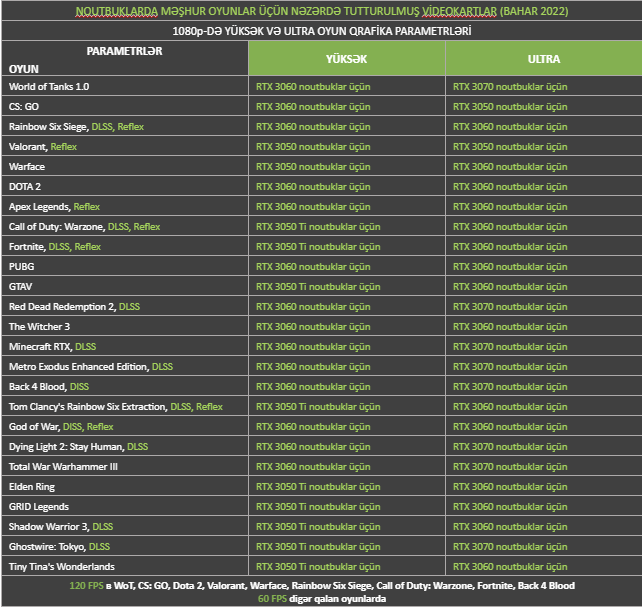Screen dimensions: 642x607
Task: Click 'Call of Duty: Warzone' game name
Action: pos(57,227)
